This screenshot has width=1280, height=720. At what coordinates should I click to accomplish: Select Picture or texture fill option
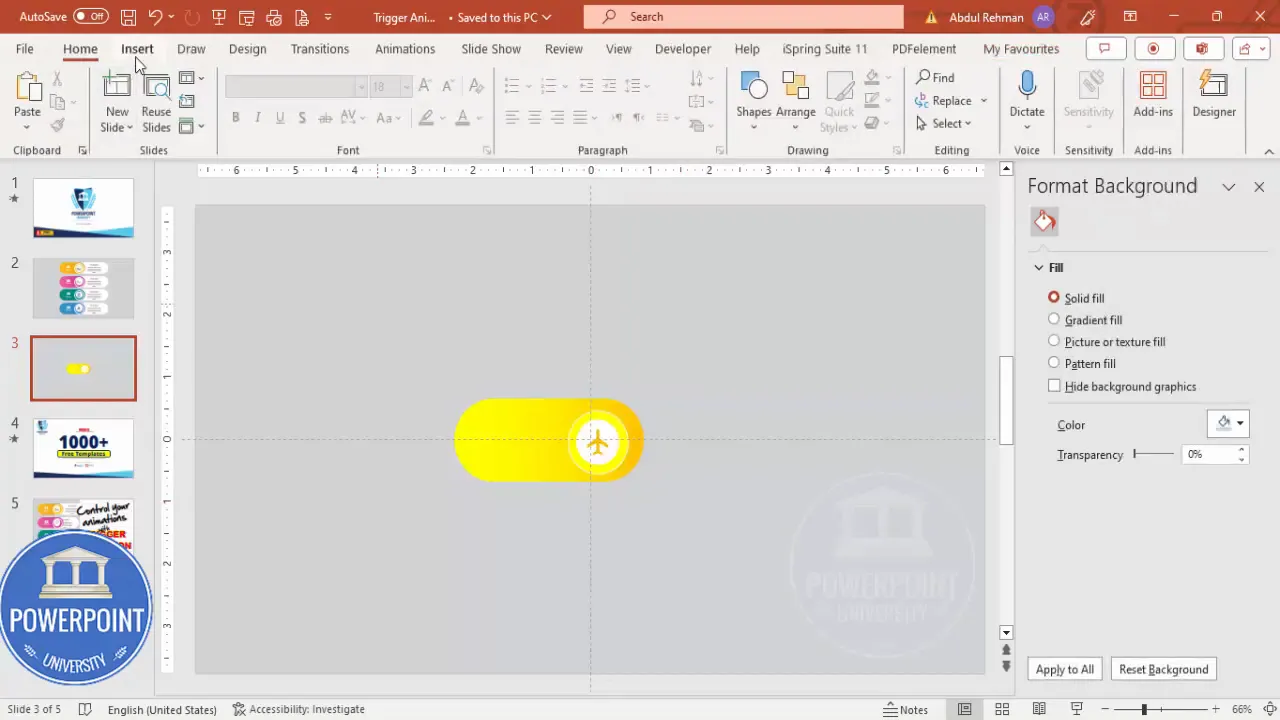pos(1054,342)
